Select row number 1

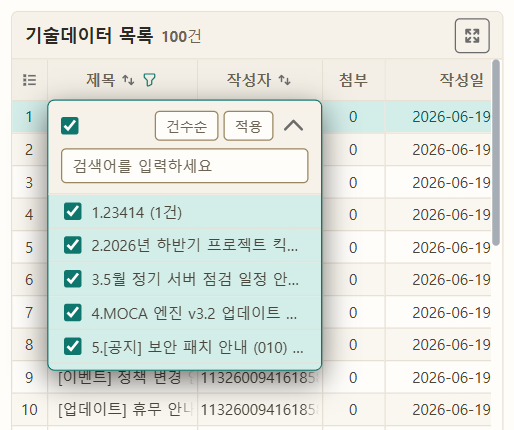click(x=29, y=117)
